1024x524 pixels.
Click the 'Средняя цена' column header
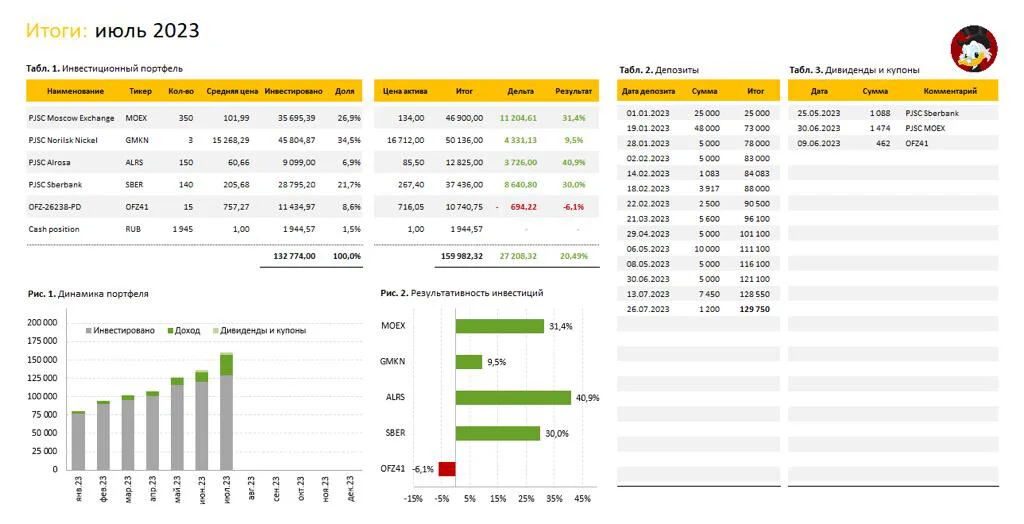232,91
